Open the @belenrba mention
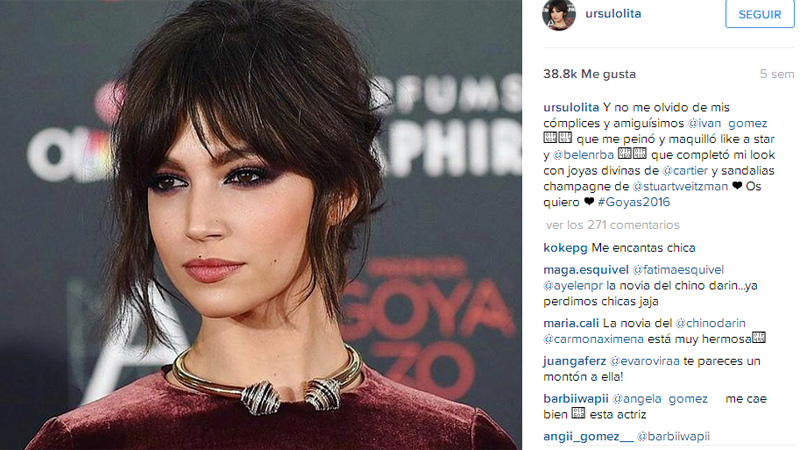The height and width of the screenshot is (450, 800). (583, 155)
